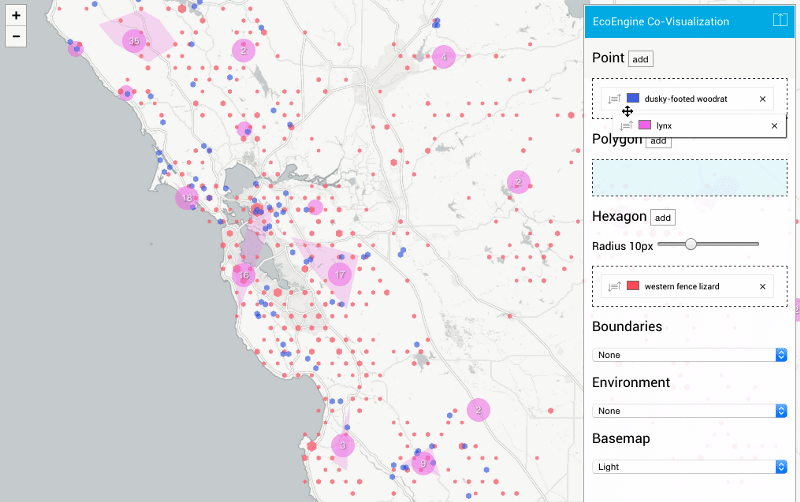This screenshot has height=502, width=800.
Task: Open the Environment dropdown
Action: pyautogui.click(x=689, y=411)
